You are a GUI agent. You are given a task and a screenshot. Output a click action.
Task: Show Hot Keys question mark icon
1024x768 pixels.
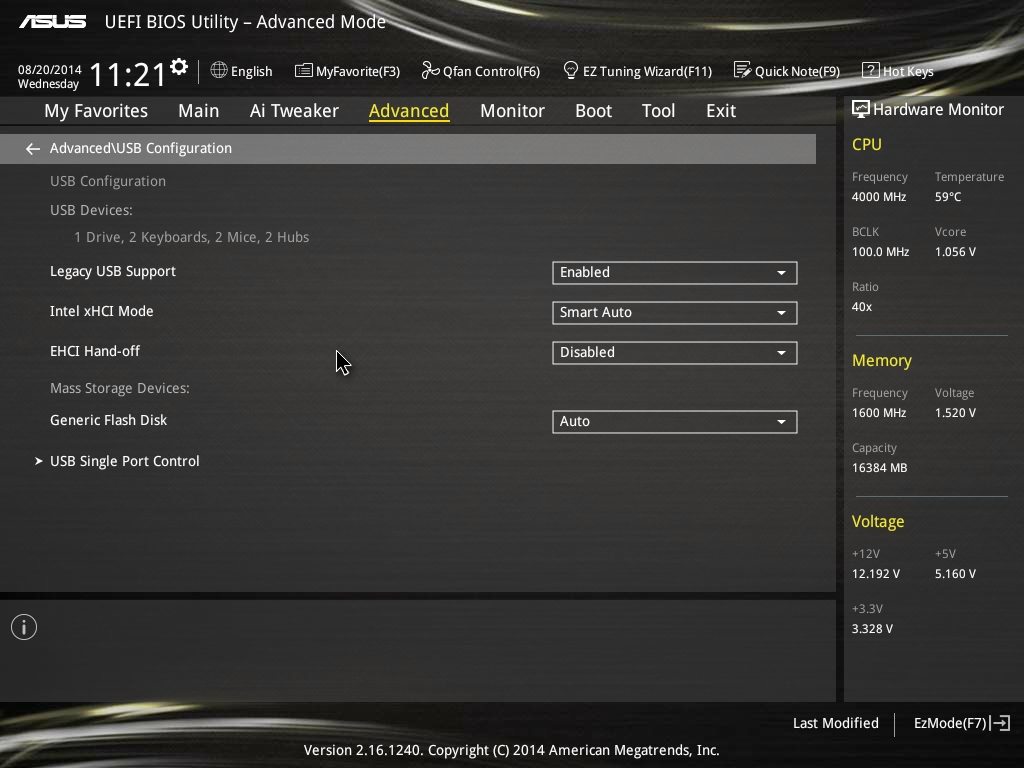pyautogui.click(x=871, y=70)
